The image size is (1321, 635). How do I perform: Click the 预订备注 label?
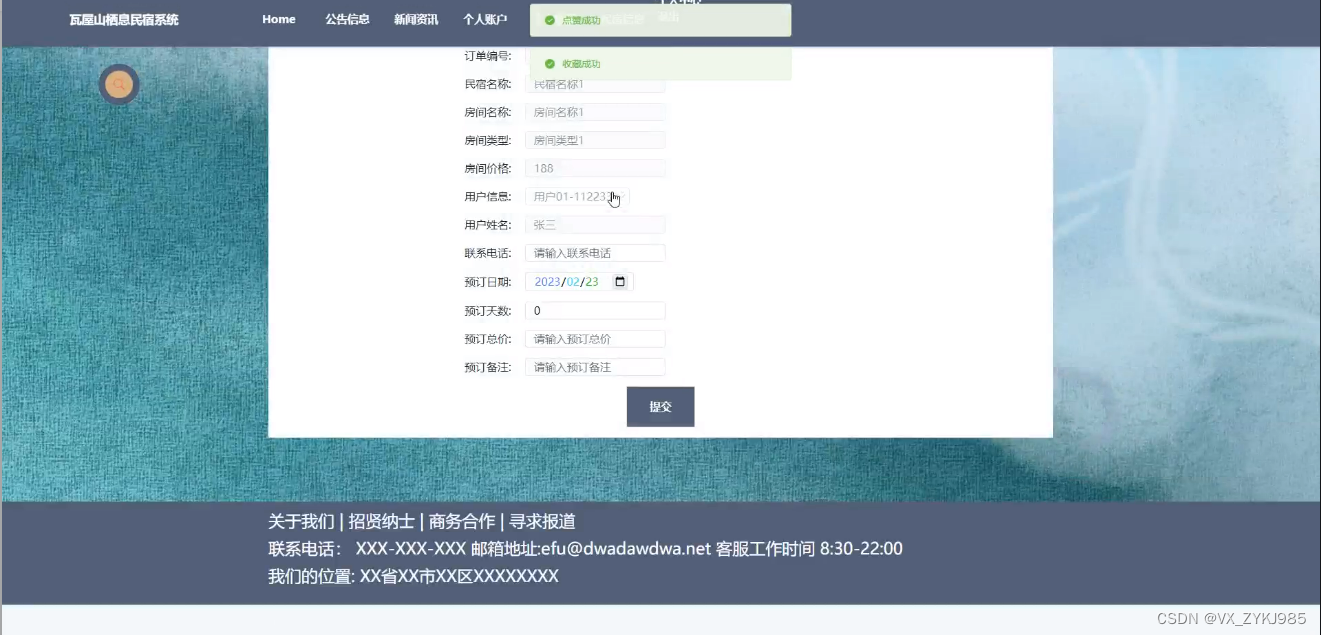tap(488, 367)
